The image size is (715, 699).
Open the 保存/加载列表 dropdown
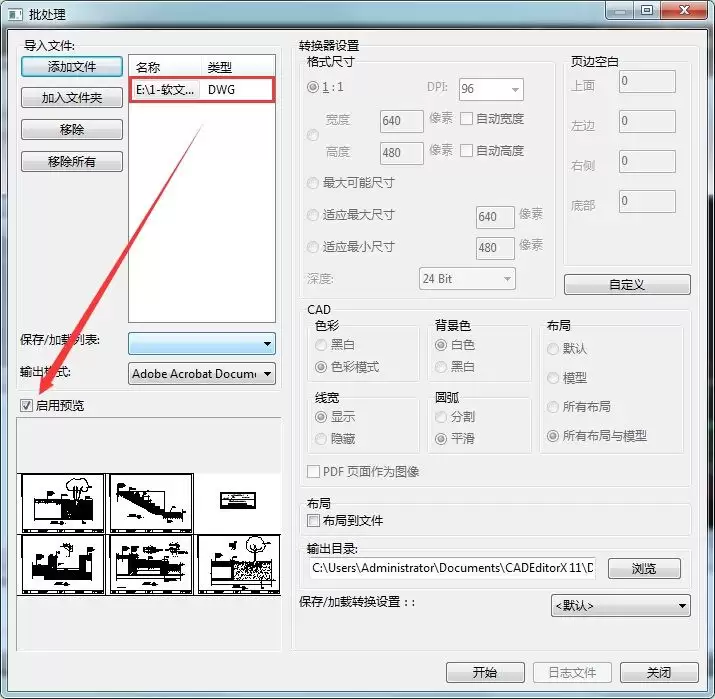(x=202, y=343)
